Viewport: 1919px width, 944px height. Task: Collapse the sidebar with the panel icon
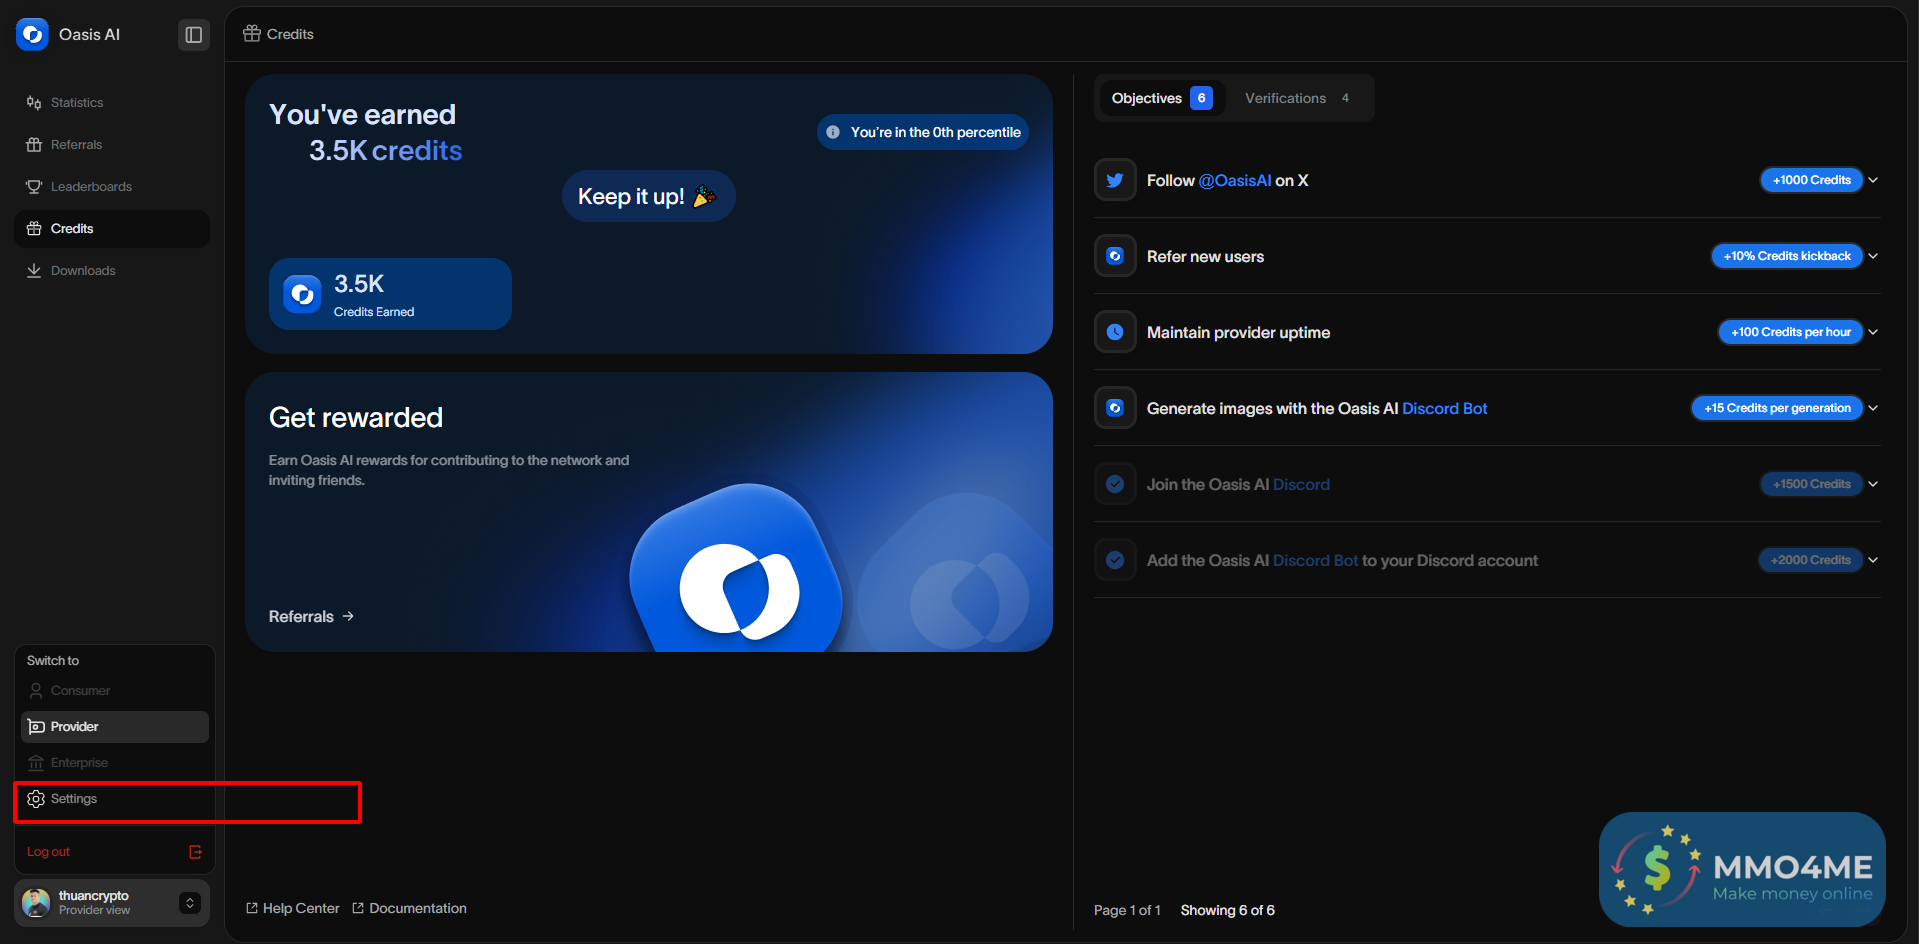click(x=194, y=35)
